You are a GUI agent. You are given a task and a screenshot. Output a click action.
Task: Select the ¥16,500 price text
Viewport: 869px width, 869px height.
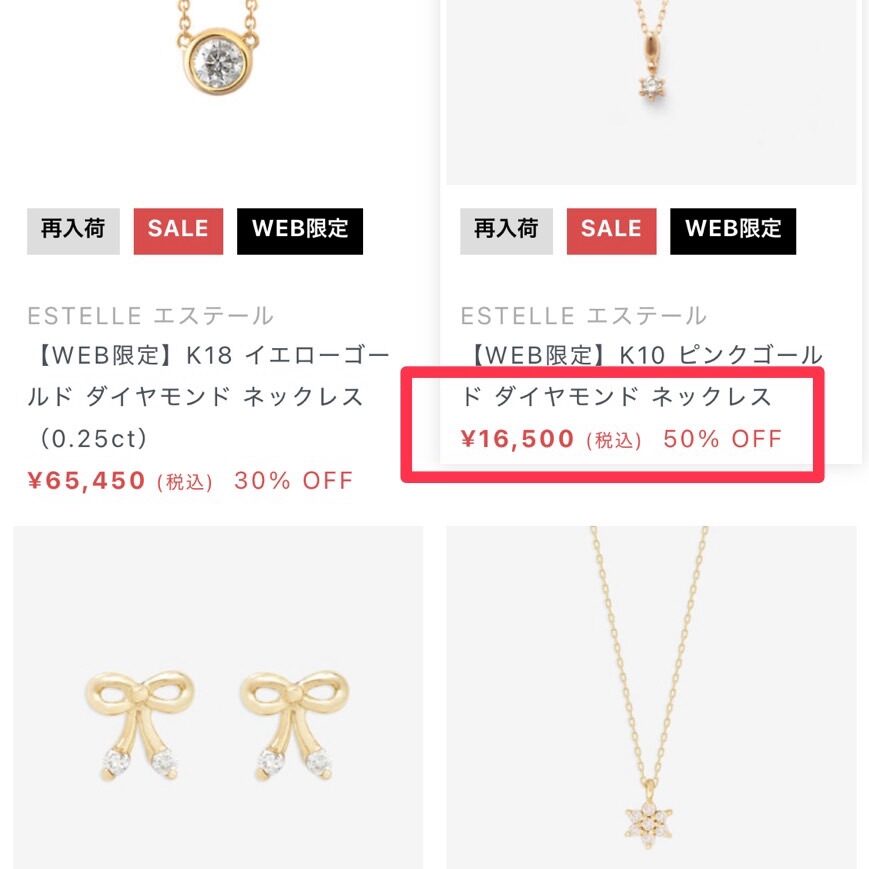[x=517, y=439]
